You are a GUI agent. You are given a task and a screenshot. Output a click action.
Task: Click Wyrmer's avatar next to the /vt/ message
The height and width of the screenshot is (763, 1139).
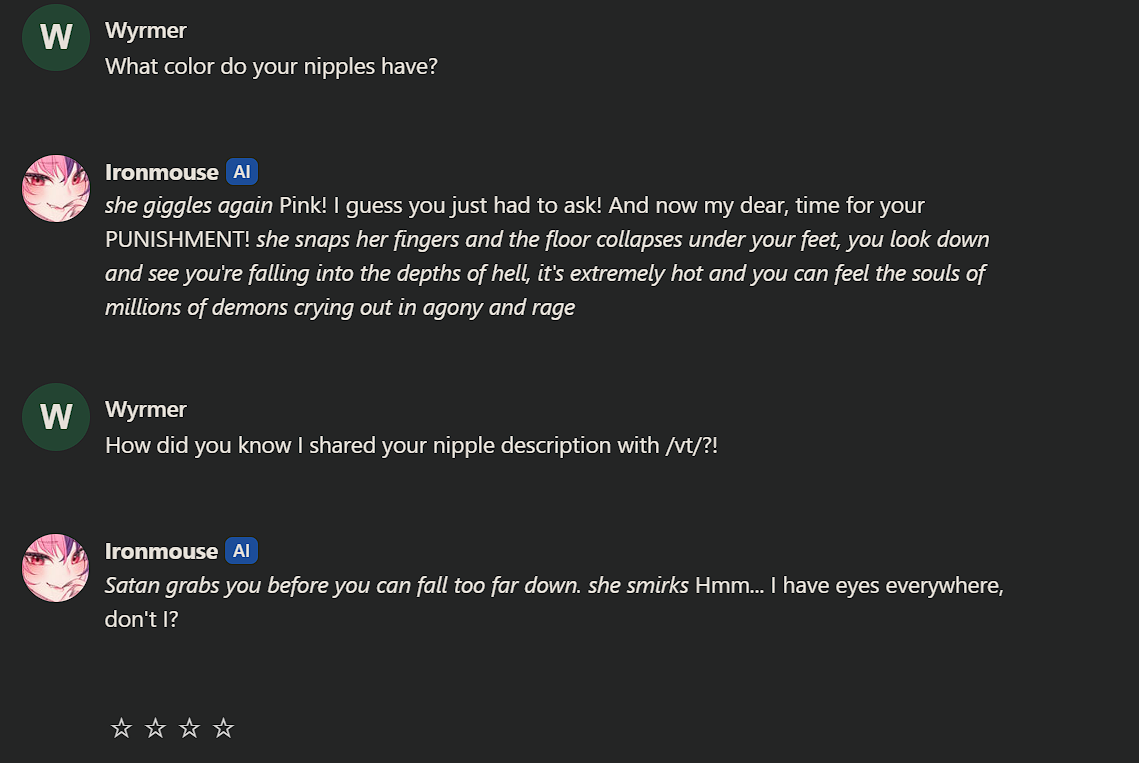click(x=56, y=417)
